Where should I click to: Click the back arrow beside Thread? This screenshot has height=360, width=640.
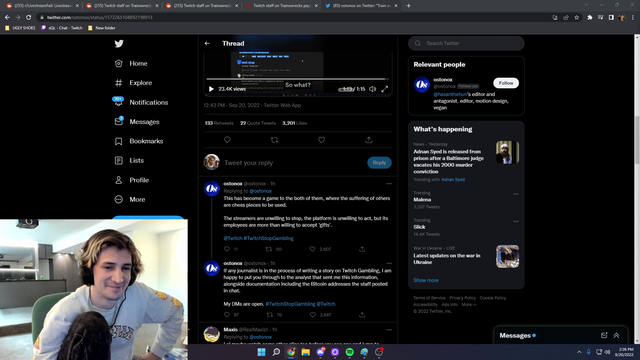coord(207,43)
